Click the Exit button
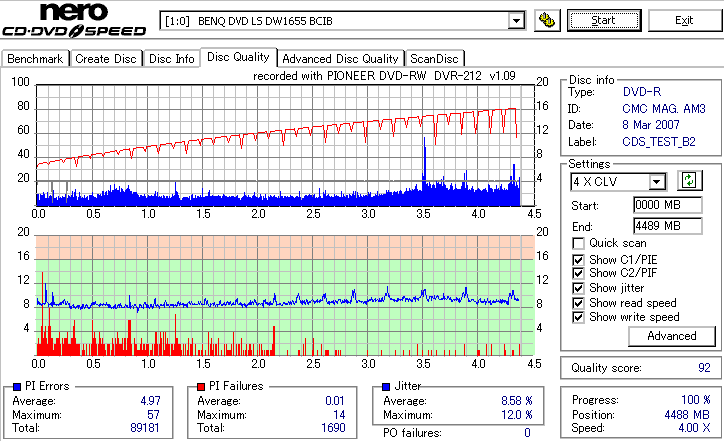Viewport: 724px width, 441px height. [x=684, y=20]
